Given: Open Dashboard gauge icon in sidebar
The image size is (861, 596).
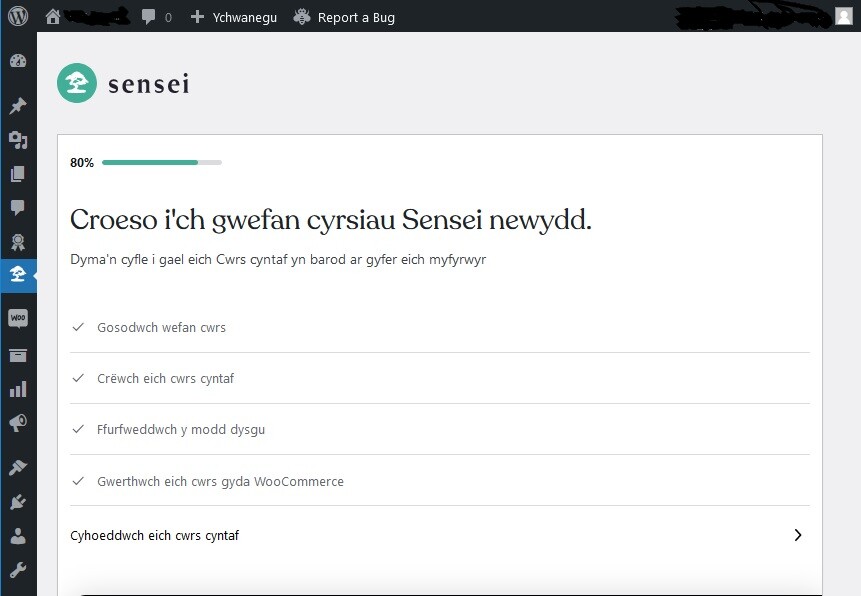Looking at the screenshot, I should click(x=18, y=61).
